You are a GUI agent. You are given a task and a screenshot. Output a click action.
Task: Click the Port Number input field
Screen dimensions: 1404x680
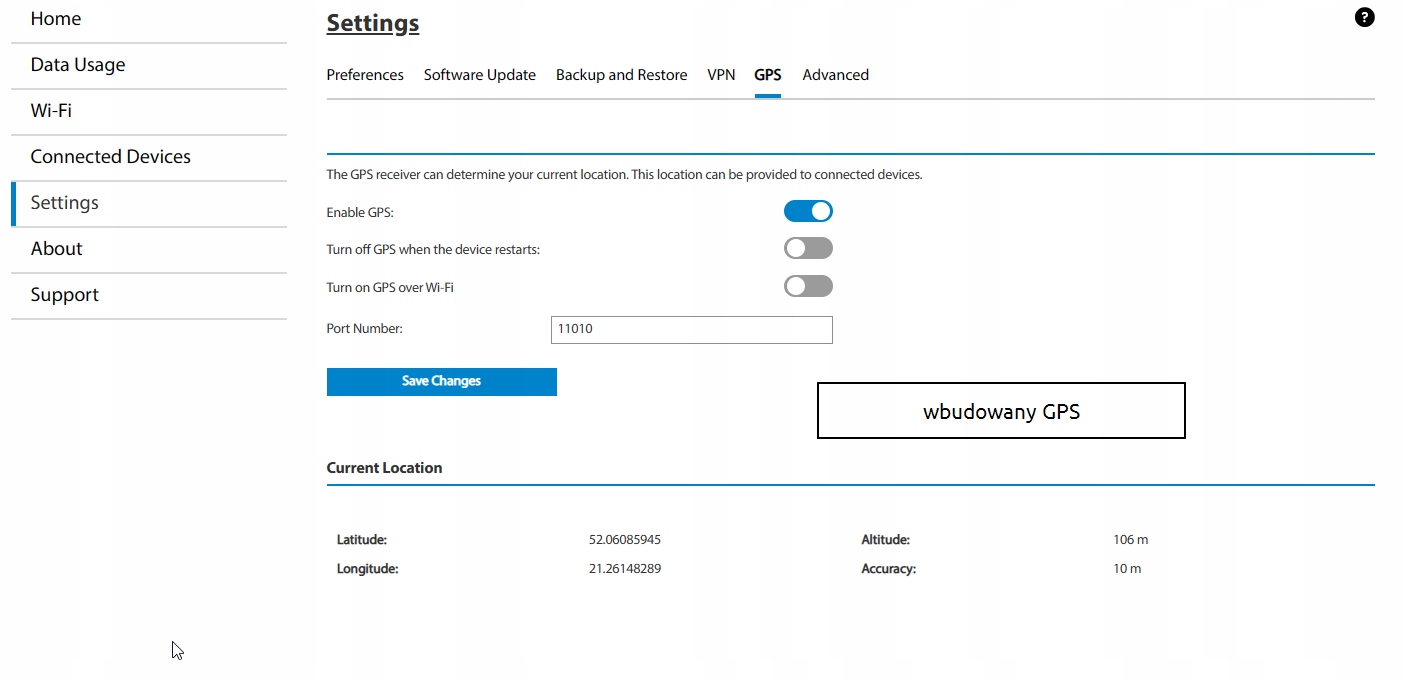click(691, 329)
